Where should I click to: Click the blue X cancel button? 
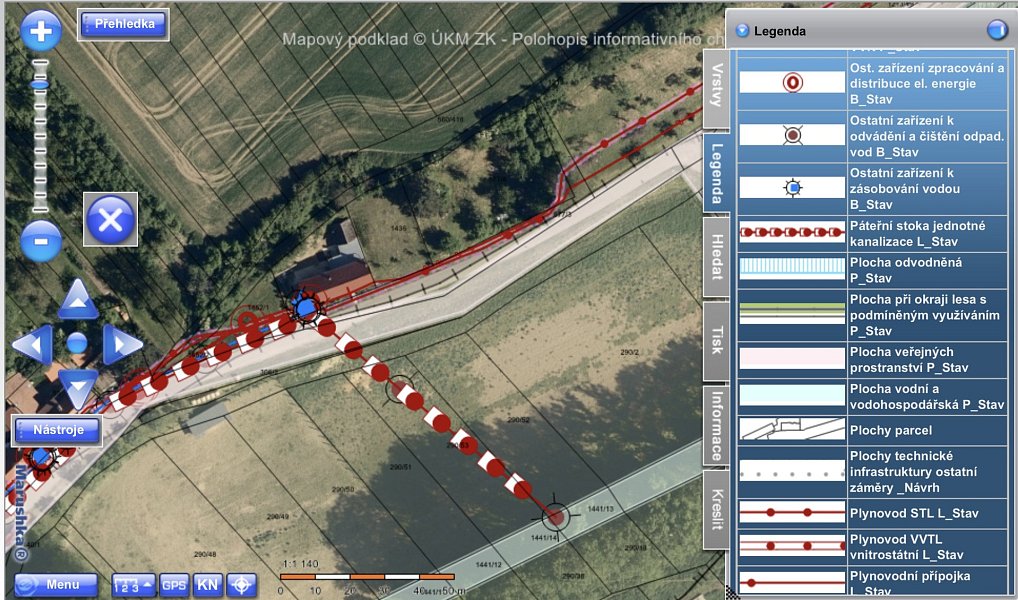[x=110, y=219]
